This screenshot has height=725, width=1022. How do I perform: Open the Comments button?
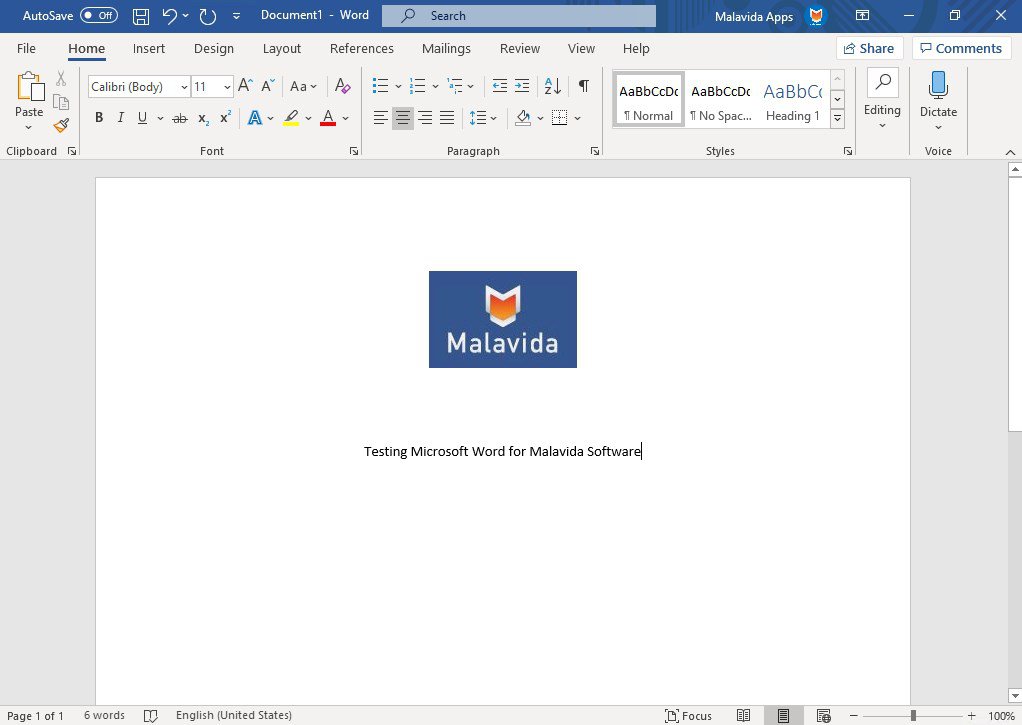pyautogui.click(x=961, y=48)
